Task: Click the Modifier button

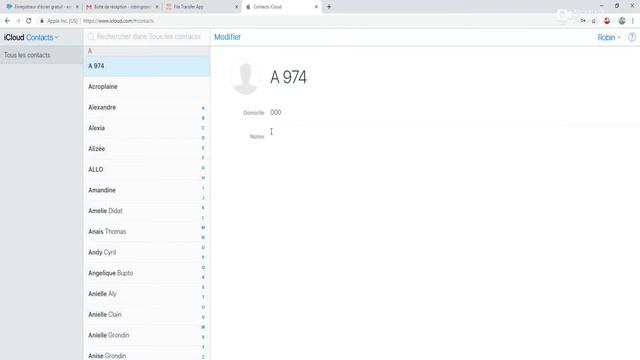Action: tap(227, 37)
